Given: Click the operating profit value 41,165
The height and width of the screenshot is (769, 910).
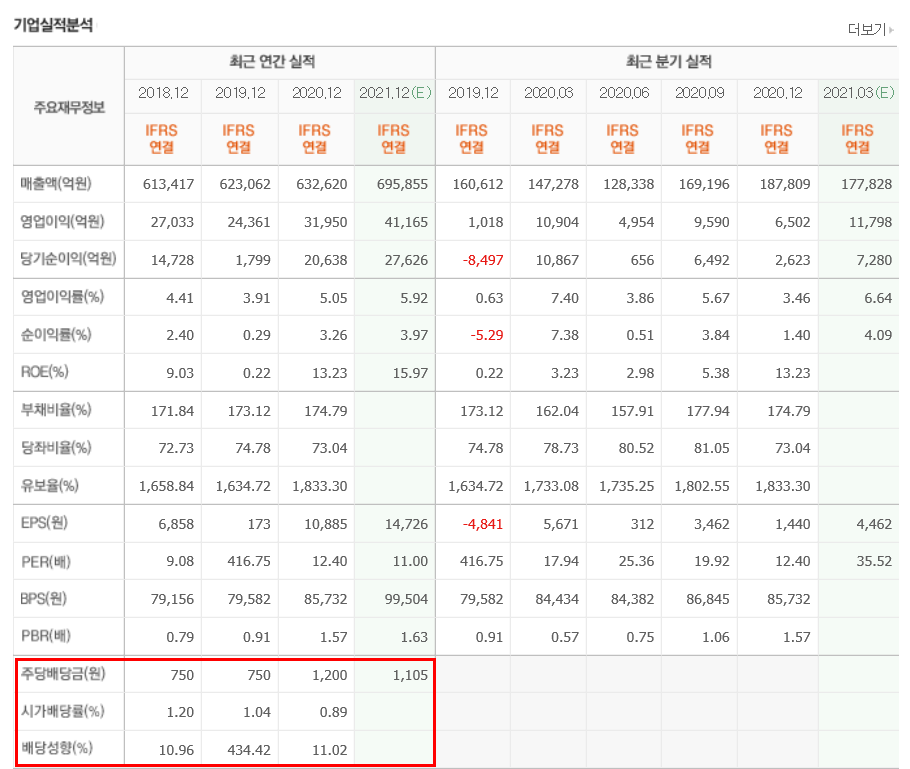Looking at the screenshot, I should click(x=406, y=222).
